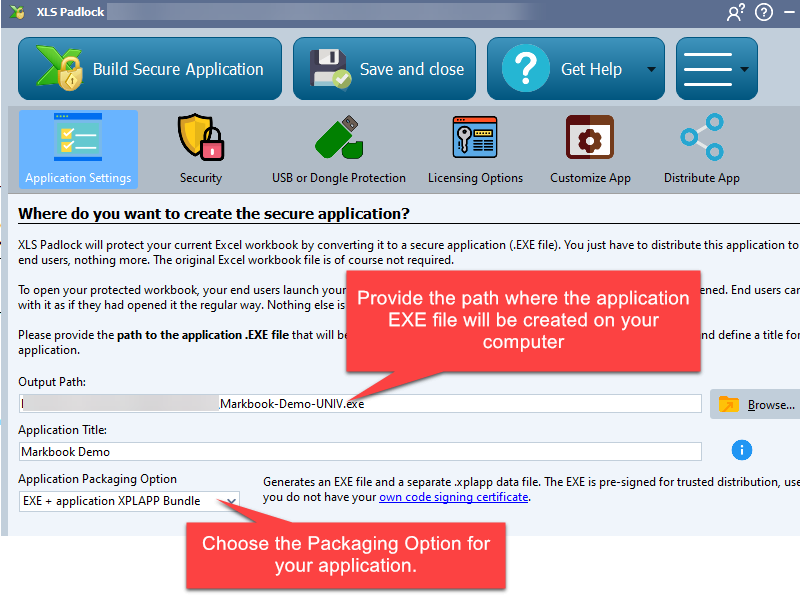Click the blue info icon beside title
This screenshot has width=800, height=597.
click(x=741, y=450)
